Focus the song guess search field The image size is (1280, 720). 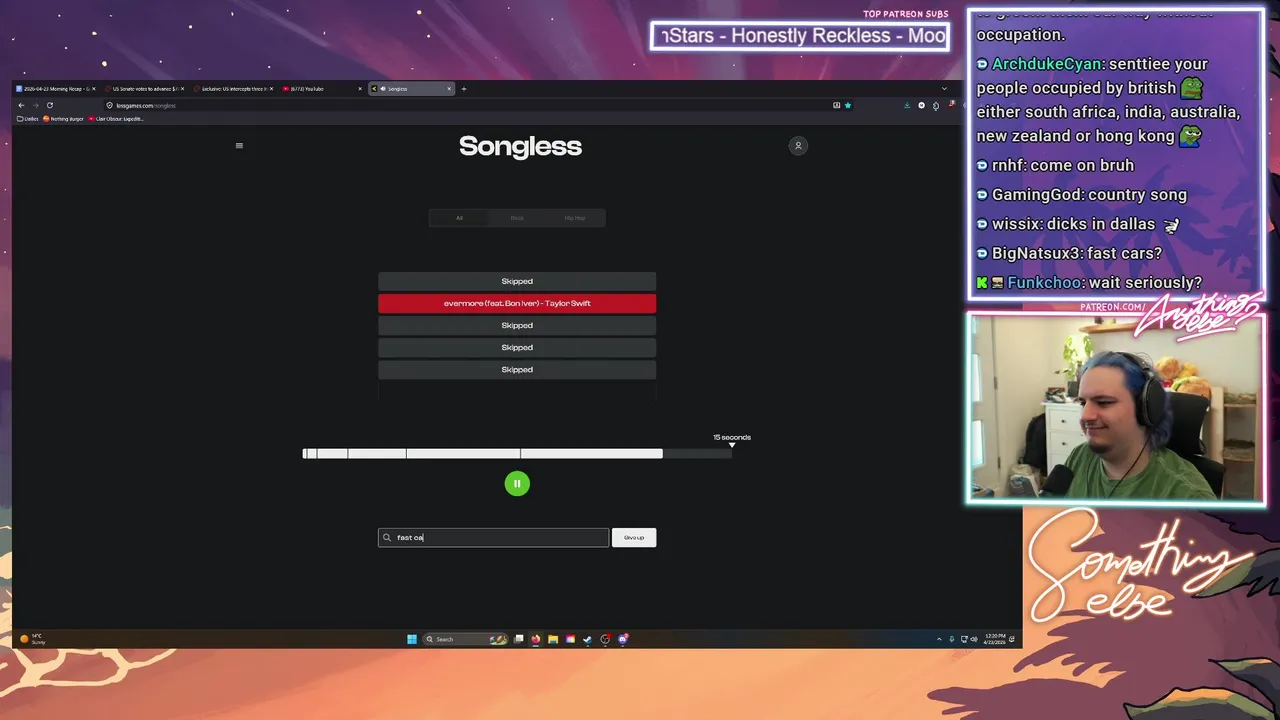493,538
